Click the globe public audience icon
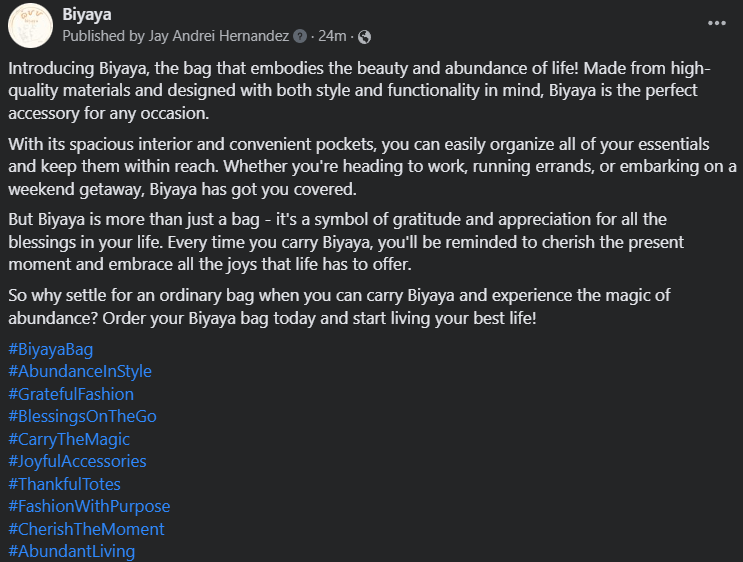Image resolution: width=743 pixels, height=562 pixels. (x=364, y=37)
